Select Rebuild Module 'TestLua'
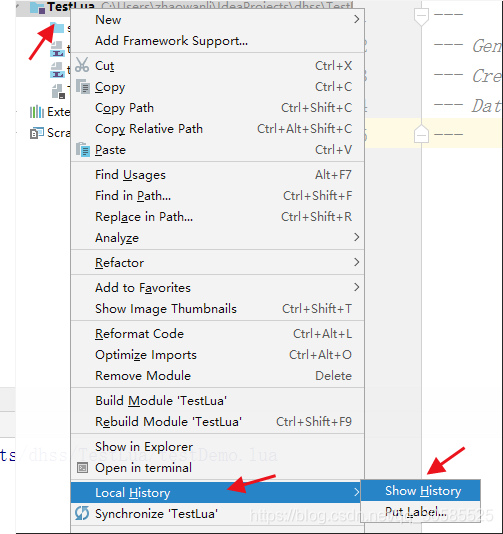Screen dimensions: 503x534 pos(217,422)
